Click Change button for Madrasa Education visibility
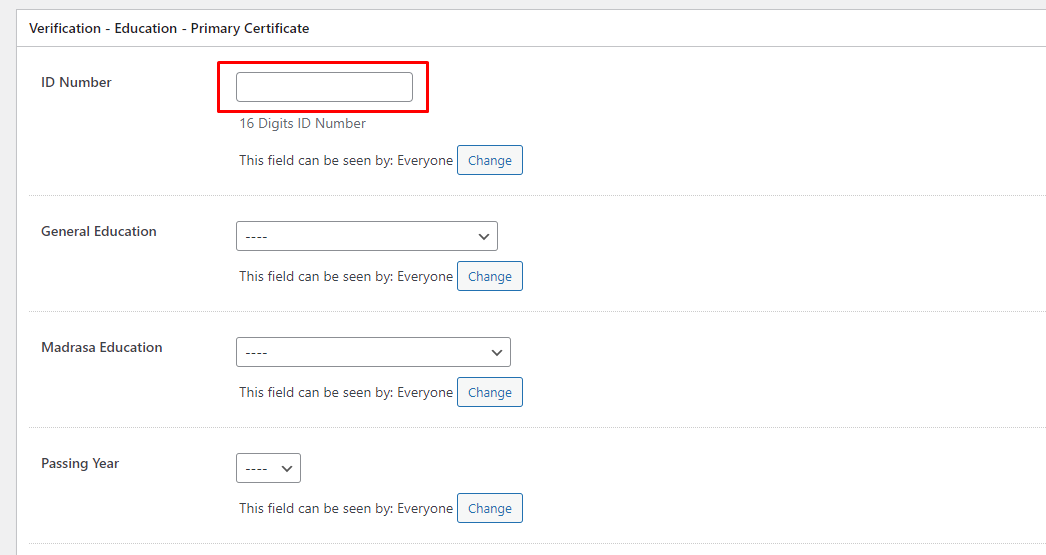The image size is (1046, 555). tap(489, 393)
